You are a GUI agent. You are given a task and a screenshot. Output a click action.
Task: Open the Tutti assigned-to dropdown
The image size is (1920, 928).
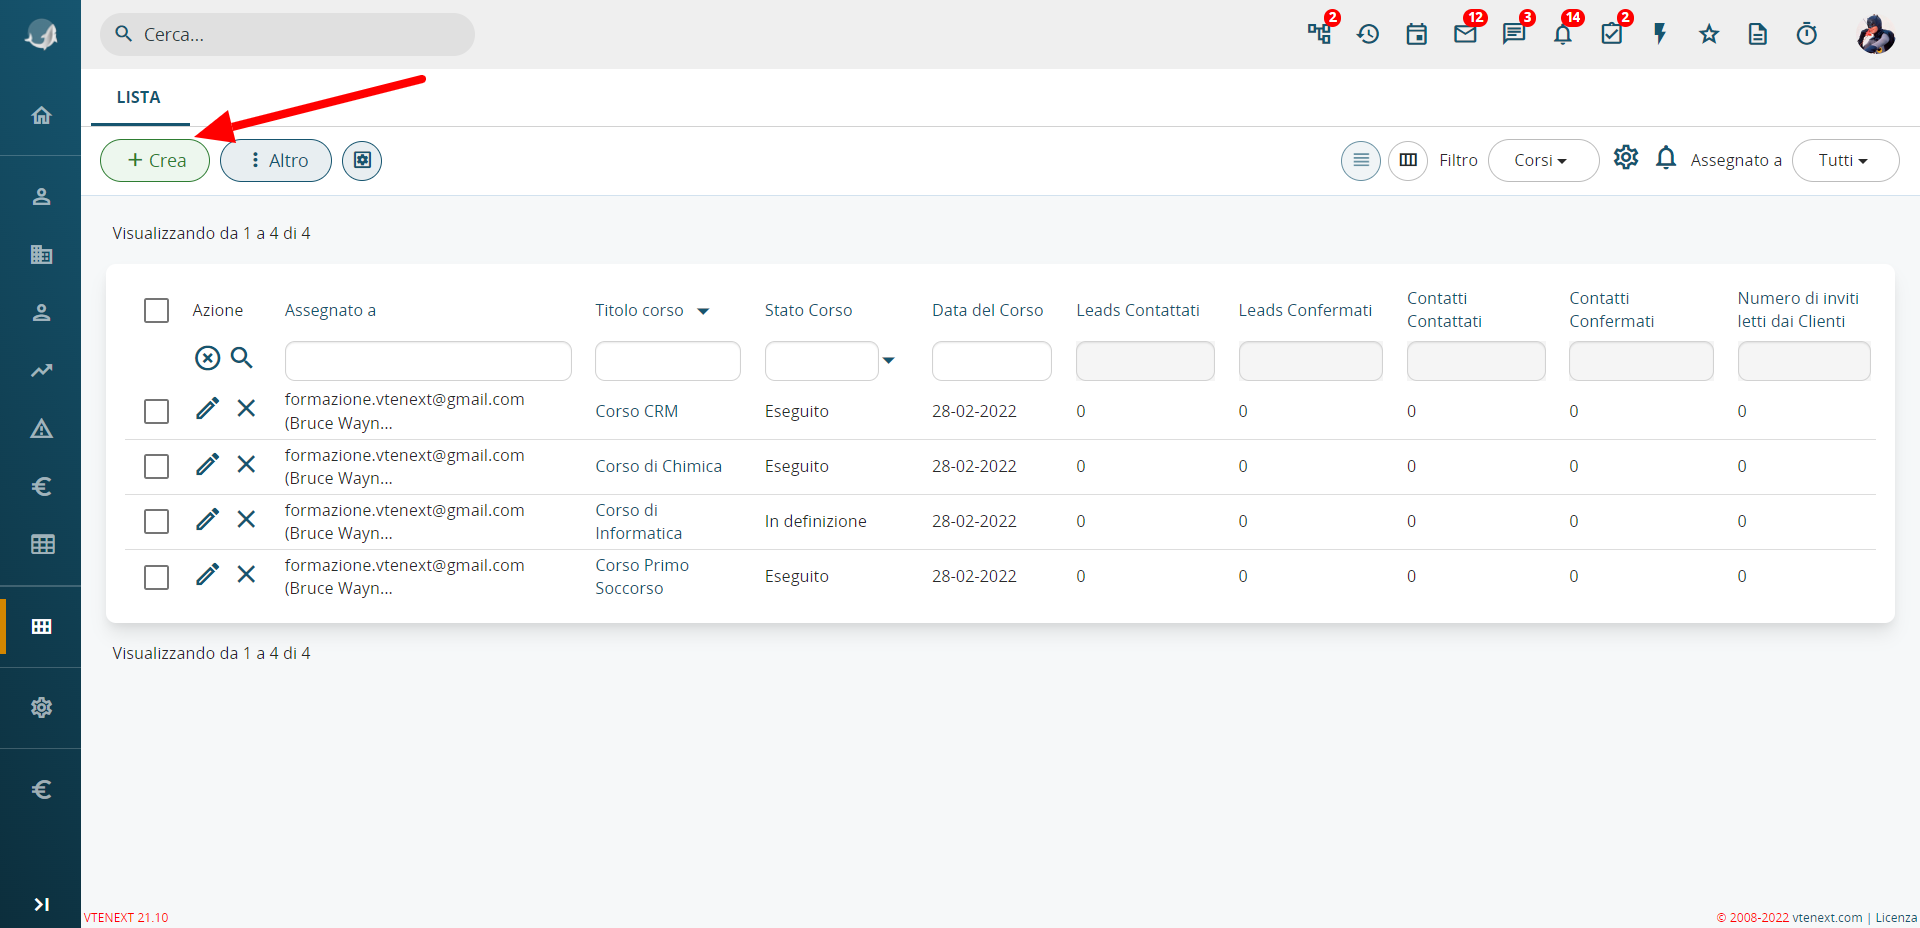pyautogui.click(x=1845, y=160)
